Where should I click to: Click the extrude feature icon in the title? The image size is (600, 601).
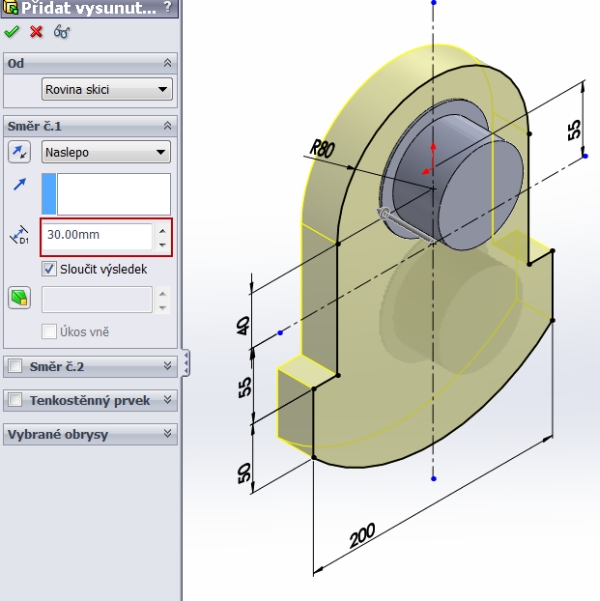(10, 7)
